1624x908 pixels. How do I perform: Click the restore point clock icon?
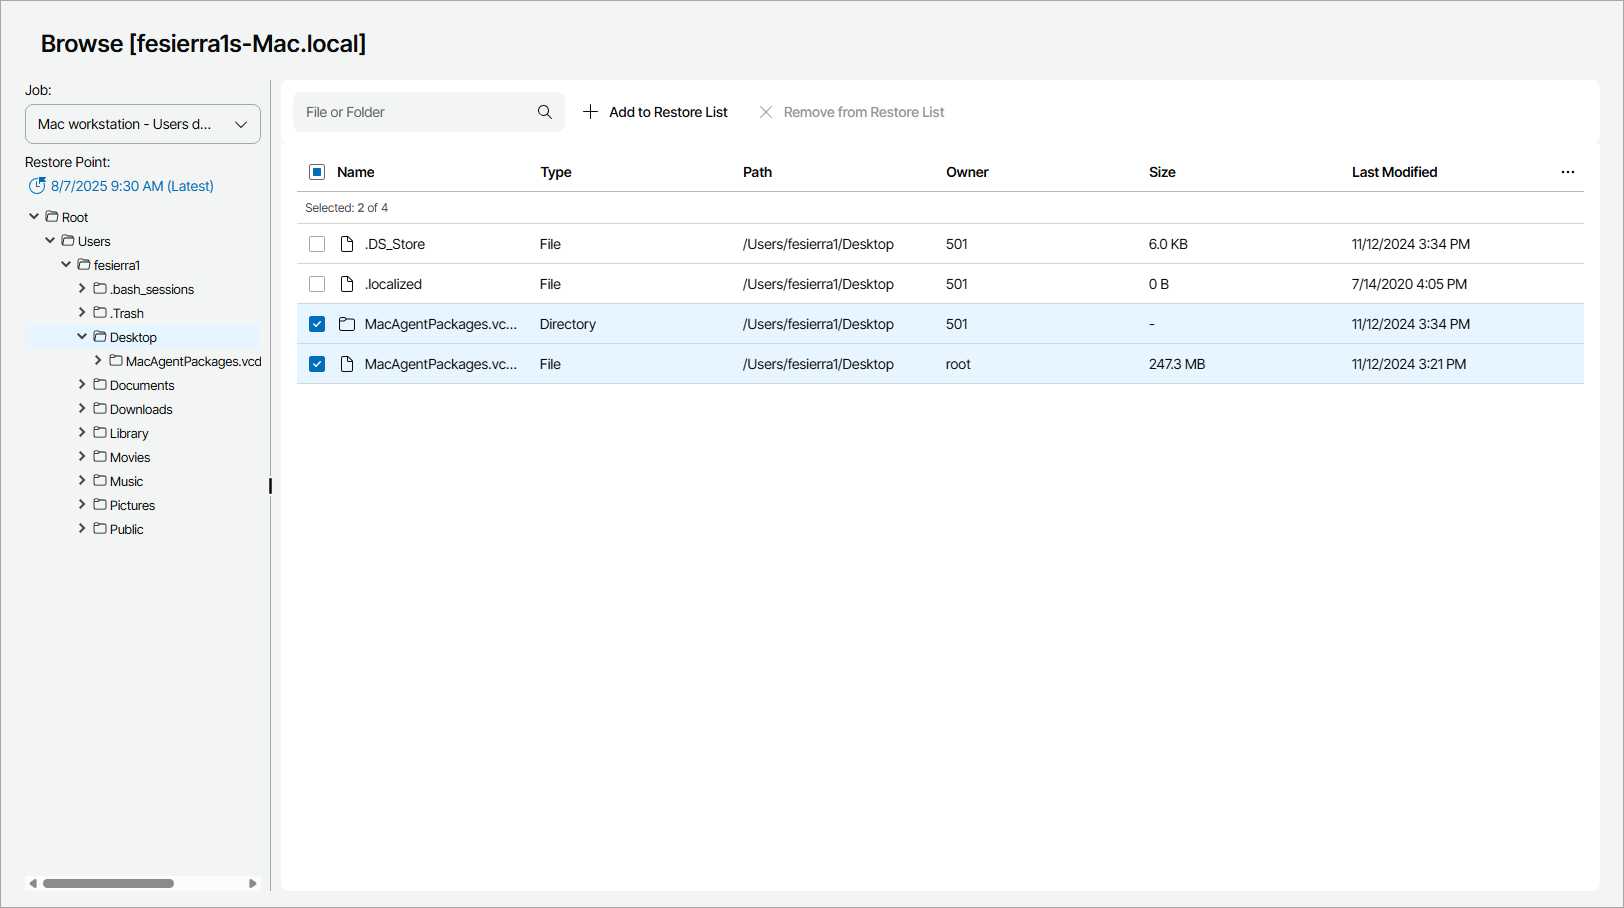[x=37, y=186]
